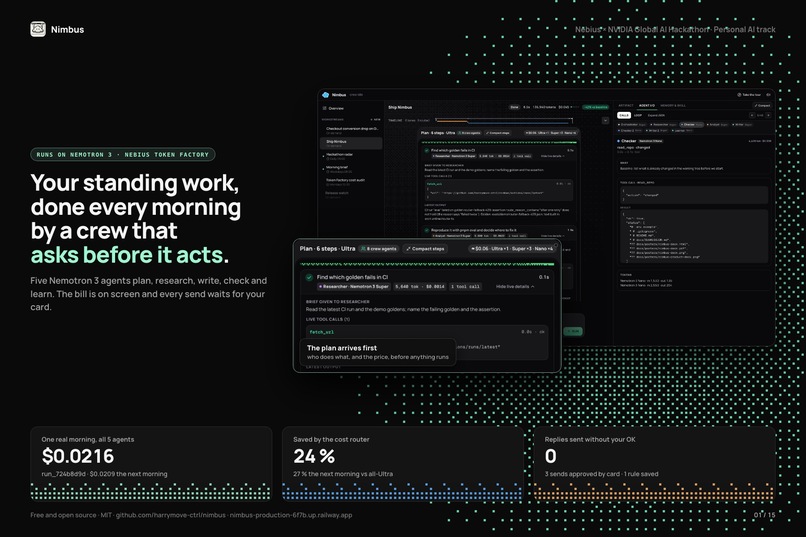
Task: Click the '$0.0216' stat value
Action: pos(78,456)
